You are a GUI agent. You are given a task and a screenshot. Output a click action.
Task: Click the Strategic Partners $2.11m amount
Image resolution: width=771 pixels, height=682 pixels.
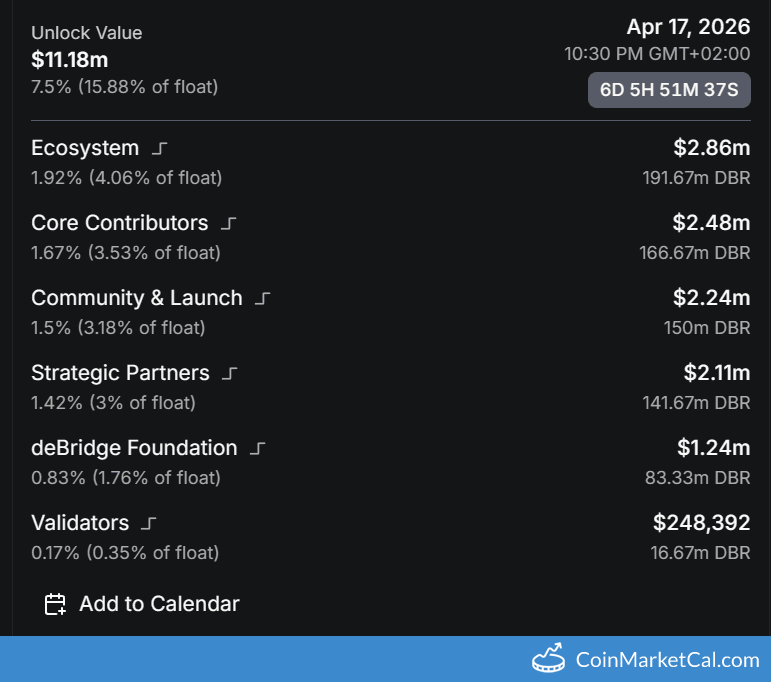coord(716,373)
